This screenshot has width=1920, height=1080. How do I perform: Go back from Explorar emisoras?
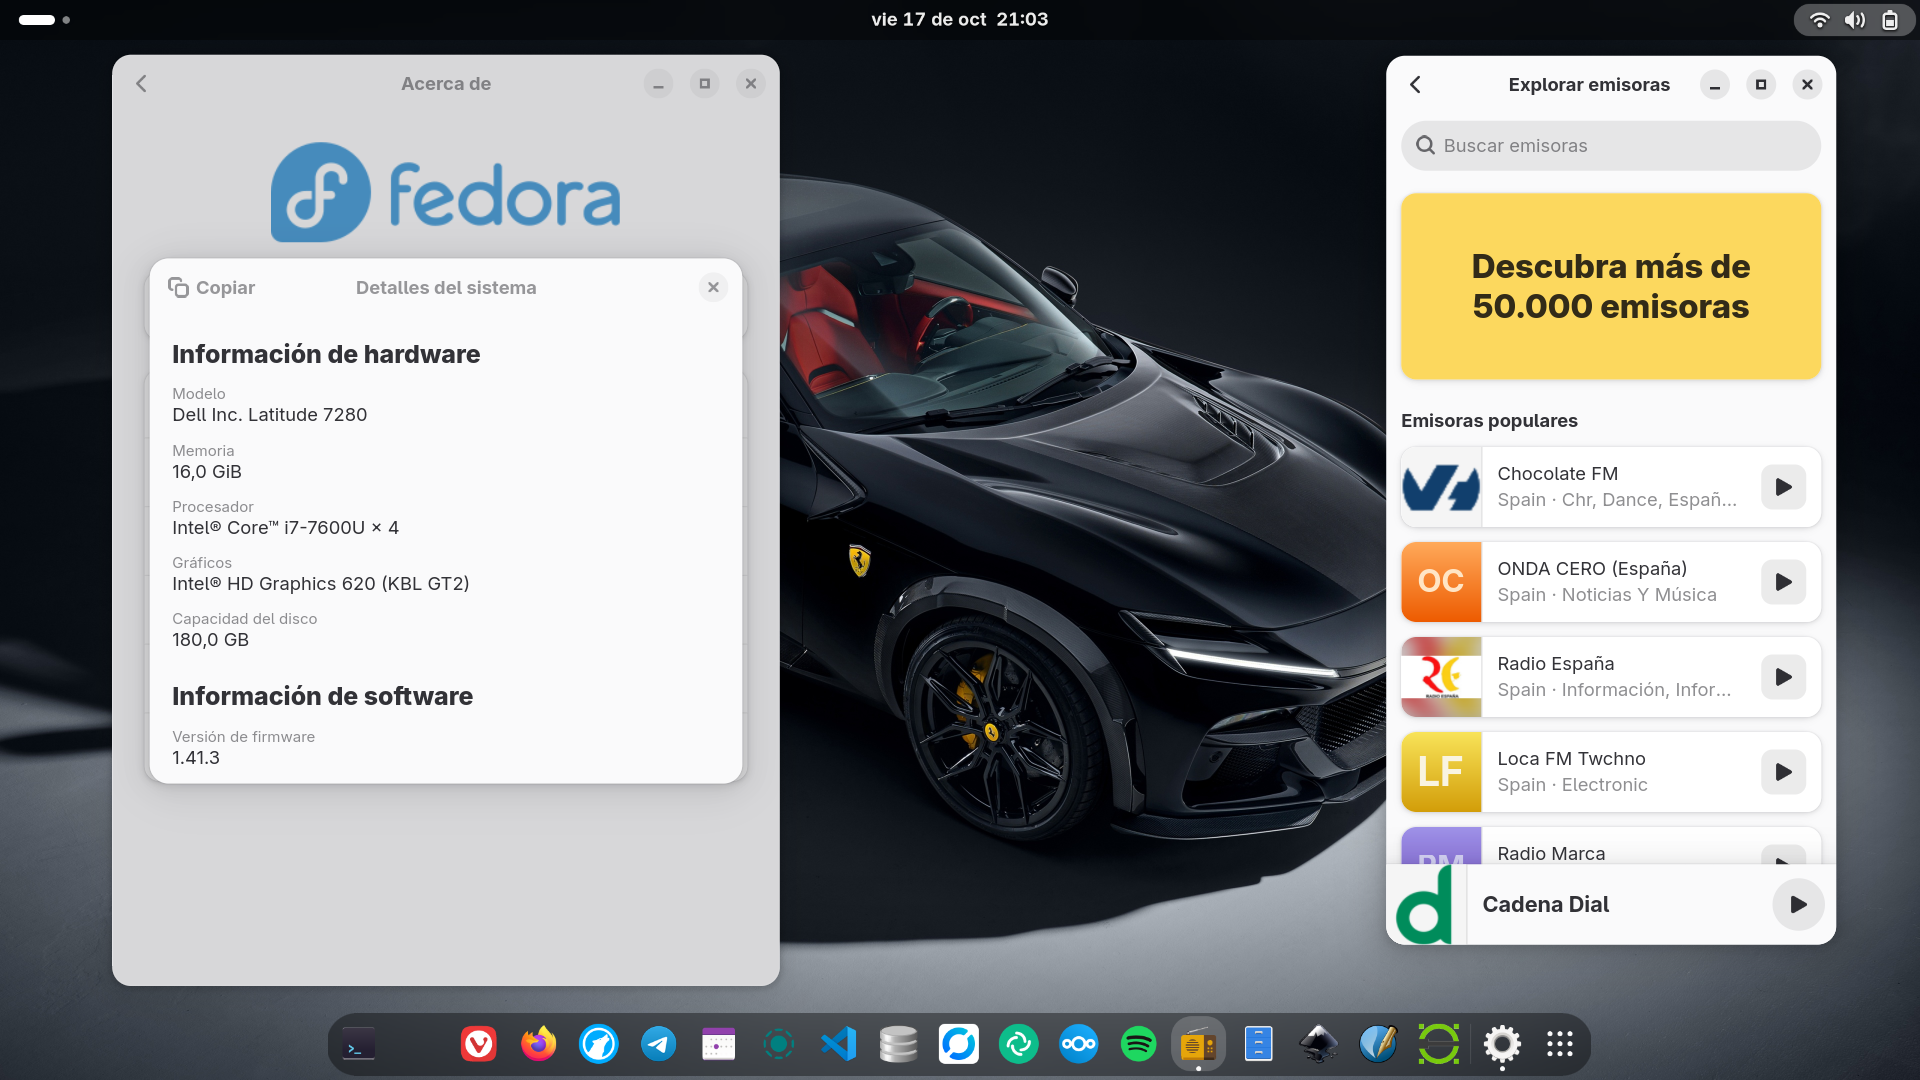point(1415,85)
